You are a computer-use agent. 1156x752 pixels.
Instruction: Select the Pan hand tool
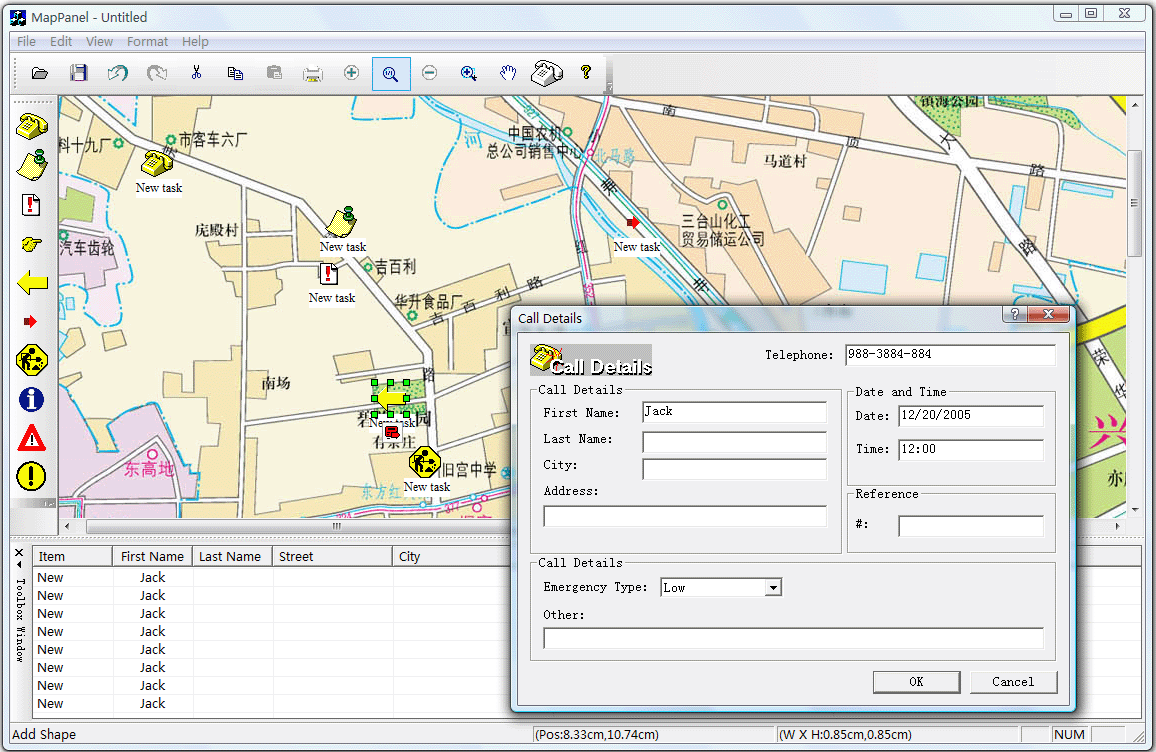tap(508, 73)
